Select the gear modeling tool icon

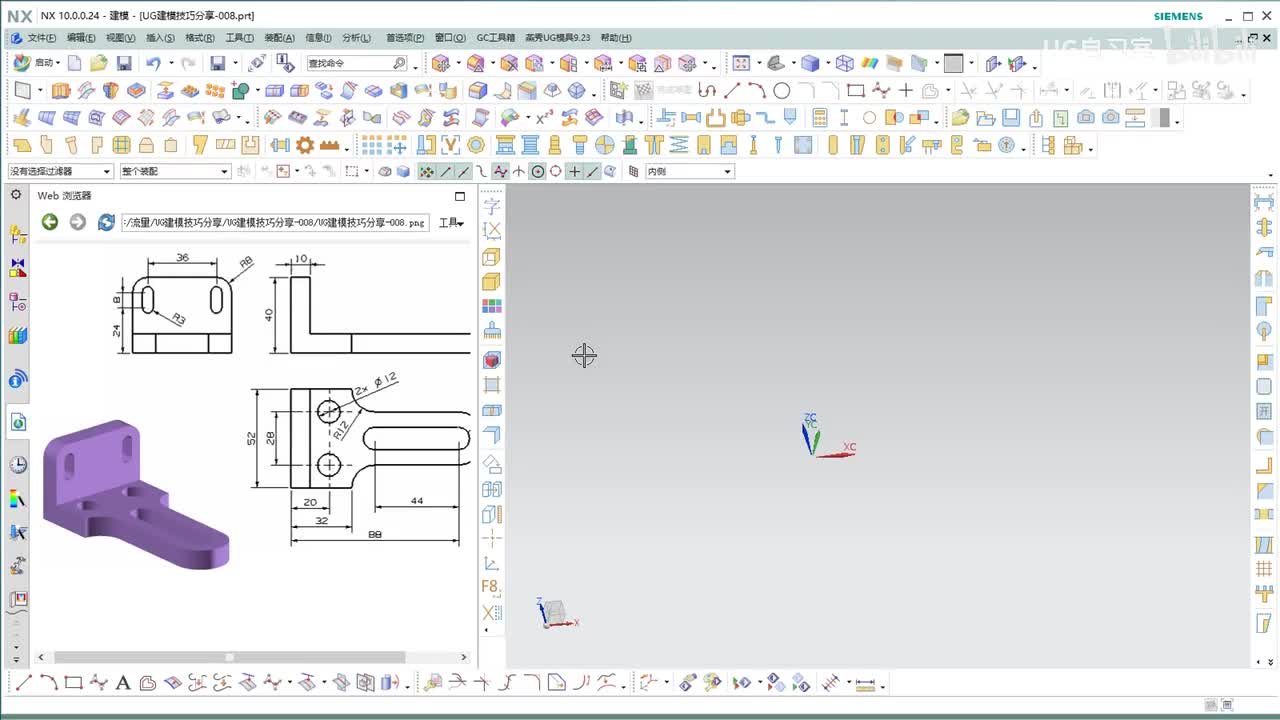coord(305,145)
